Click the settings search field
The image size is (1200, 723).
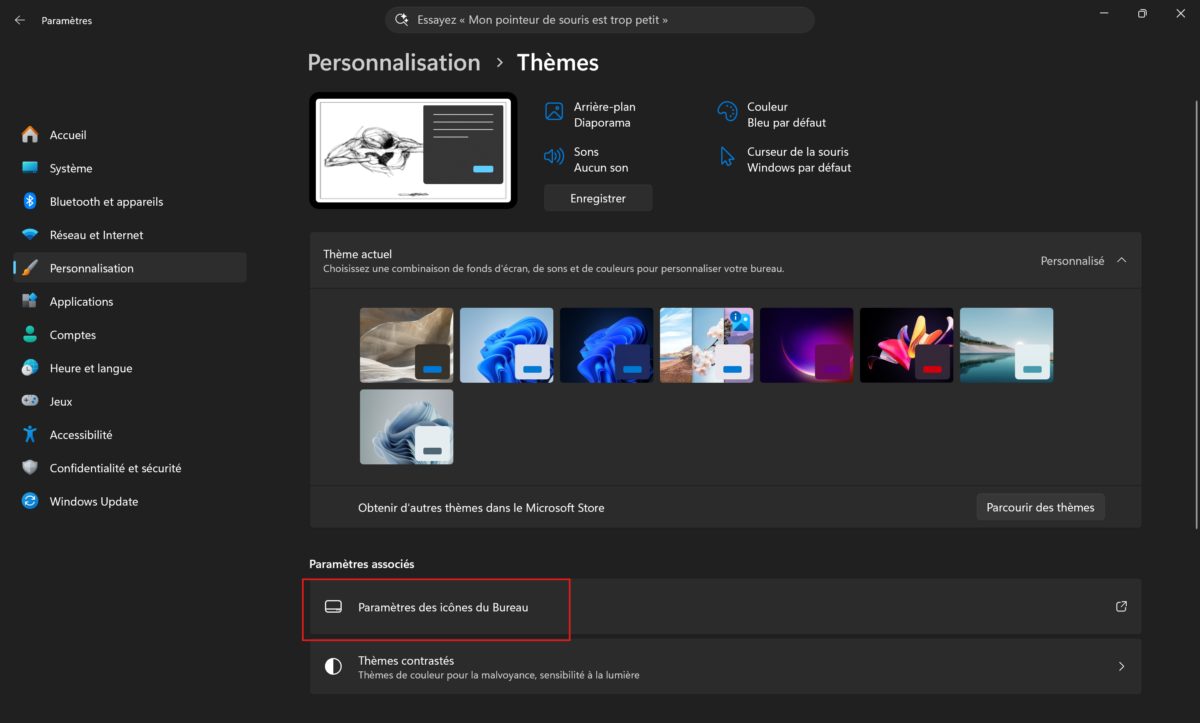[600, 20]
